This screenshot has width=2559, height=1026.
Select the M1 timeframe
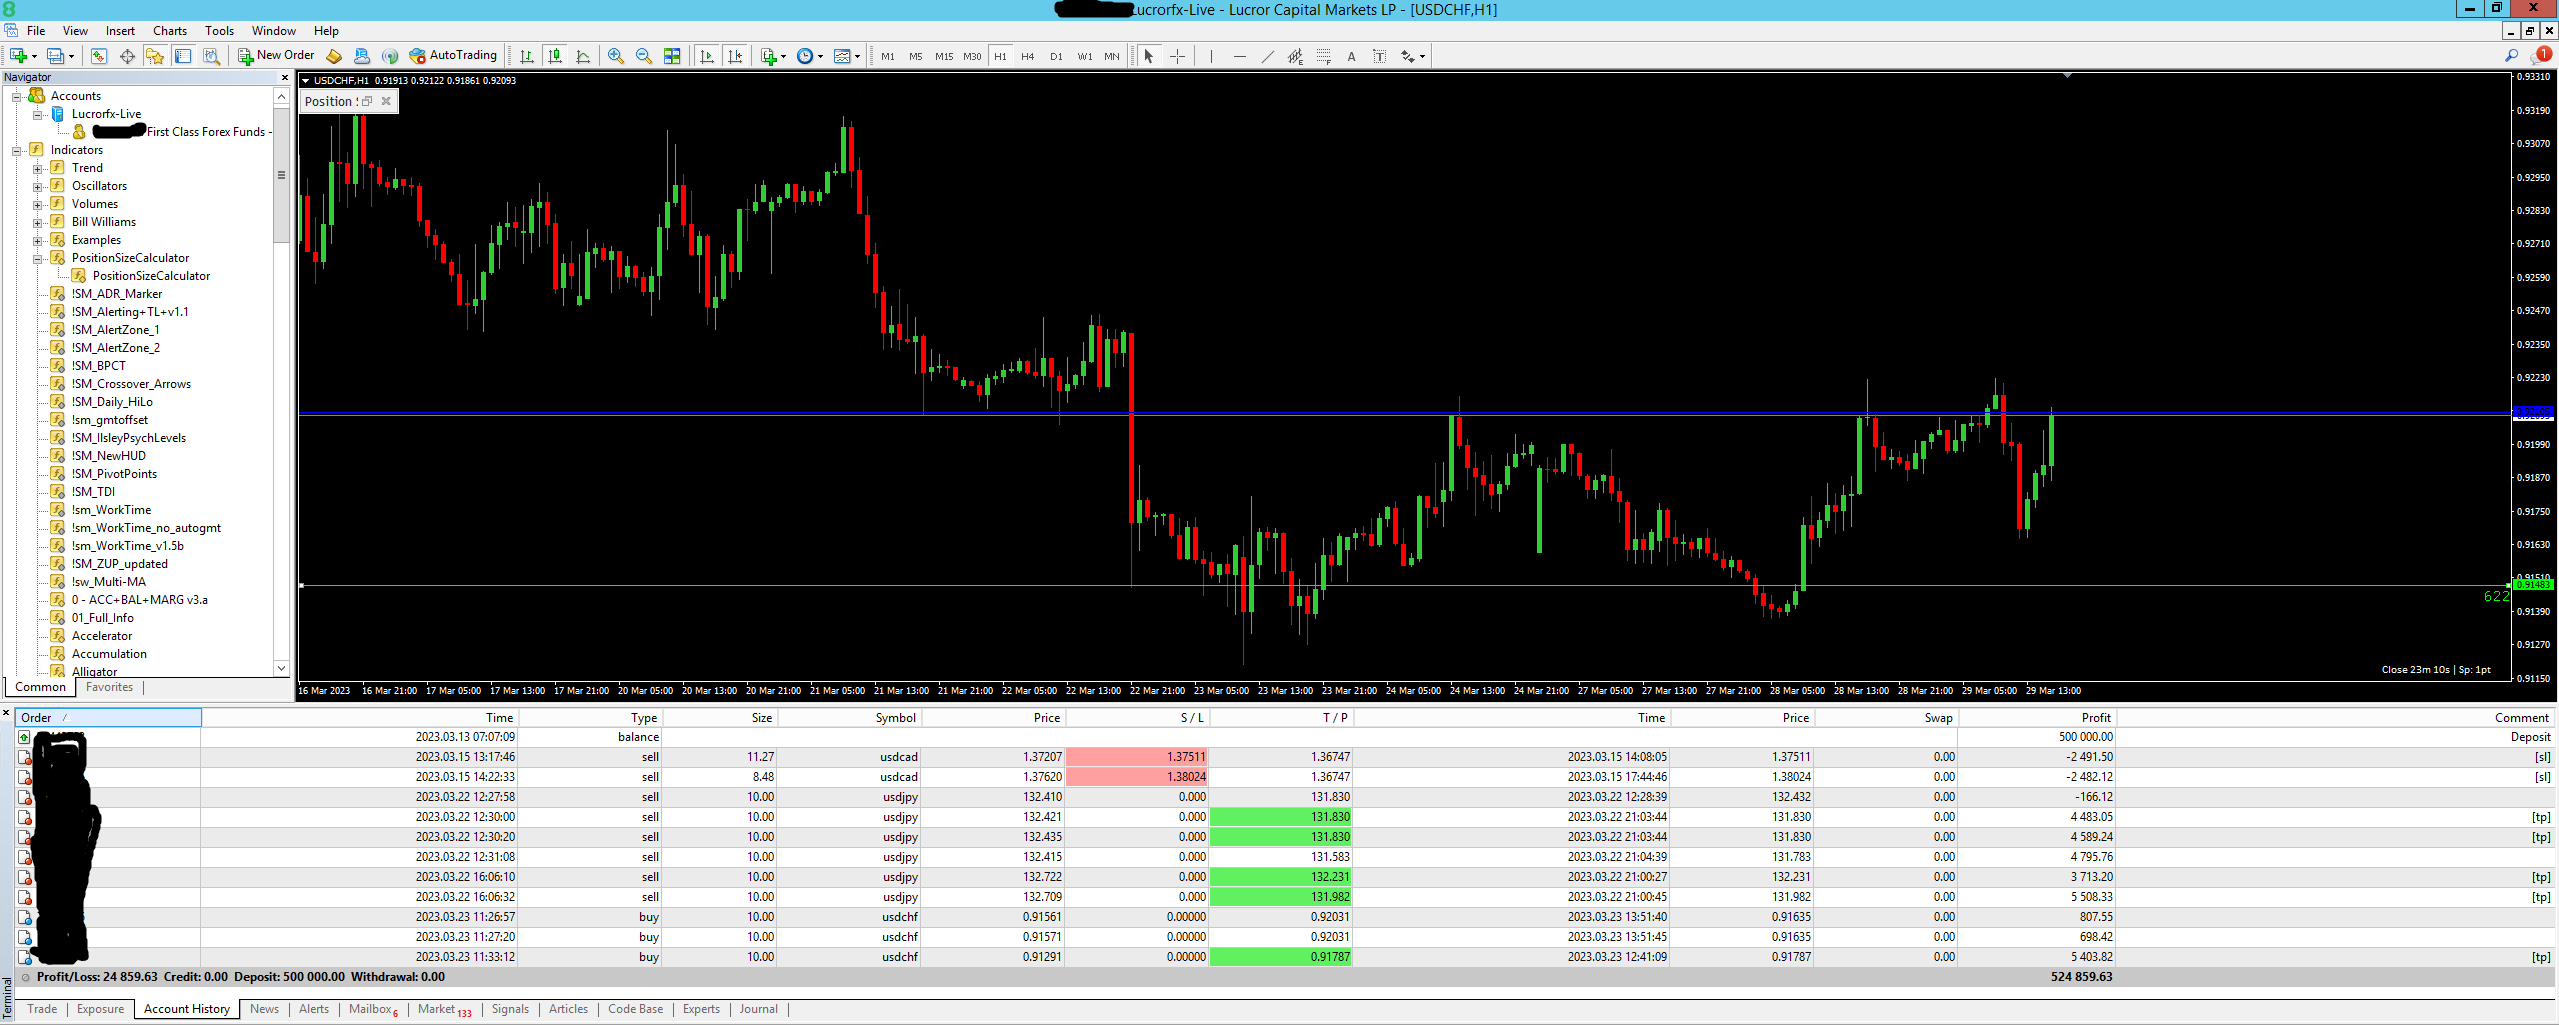pyautogui.click(x=888, y=57)
